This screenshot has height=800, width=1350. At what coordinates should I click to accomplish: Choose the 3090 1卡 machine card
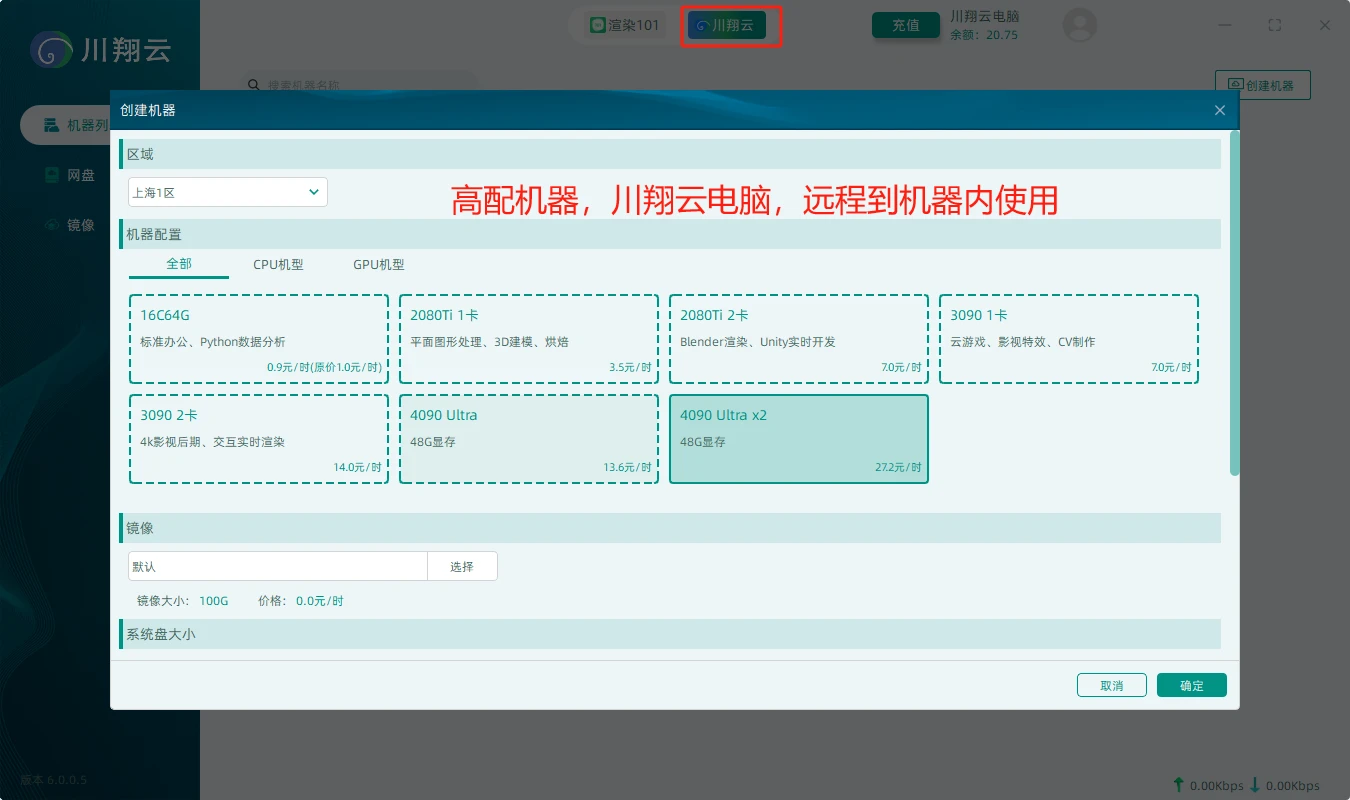(x=1069, y=339)
